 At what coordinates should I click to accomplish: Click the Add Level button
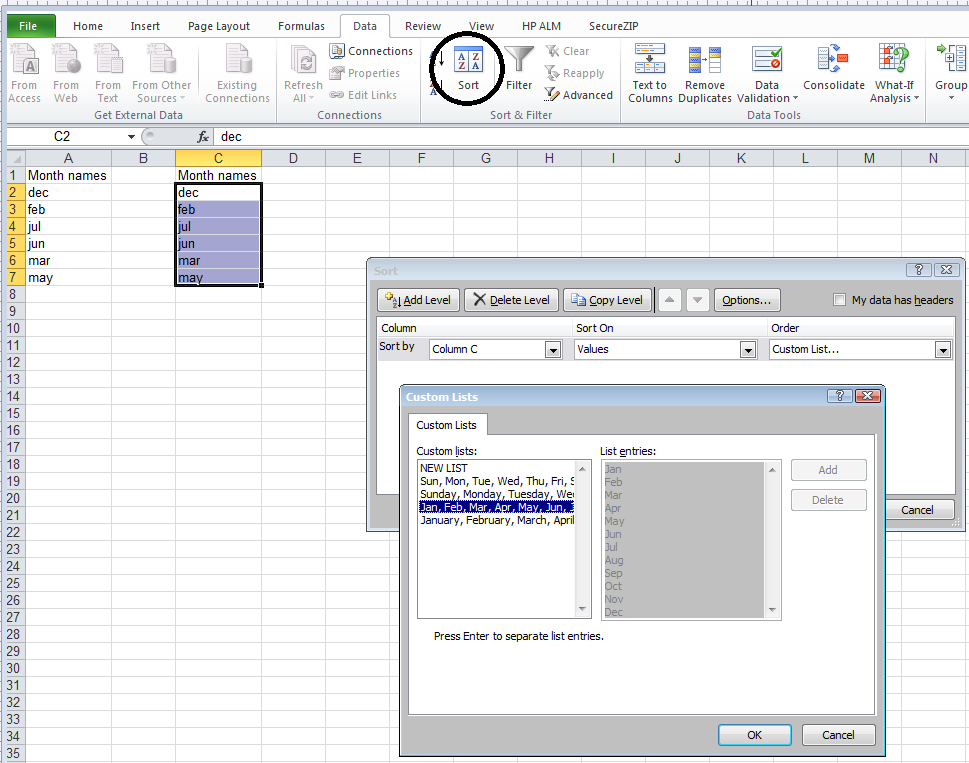point(418,300)
